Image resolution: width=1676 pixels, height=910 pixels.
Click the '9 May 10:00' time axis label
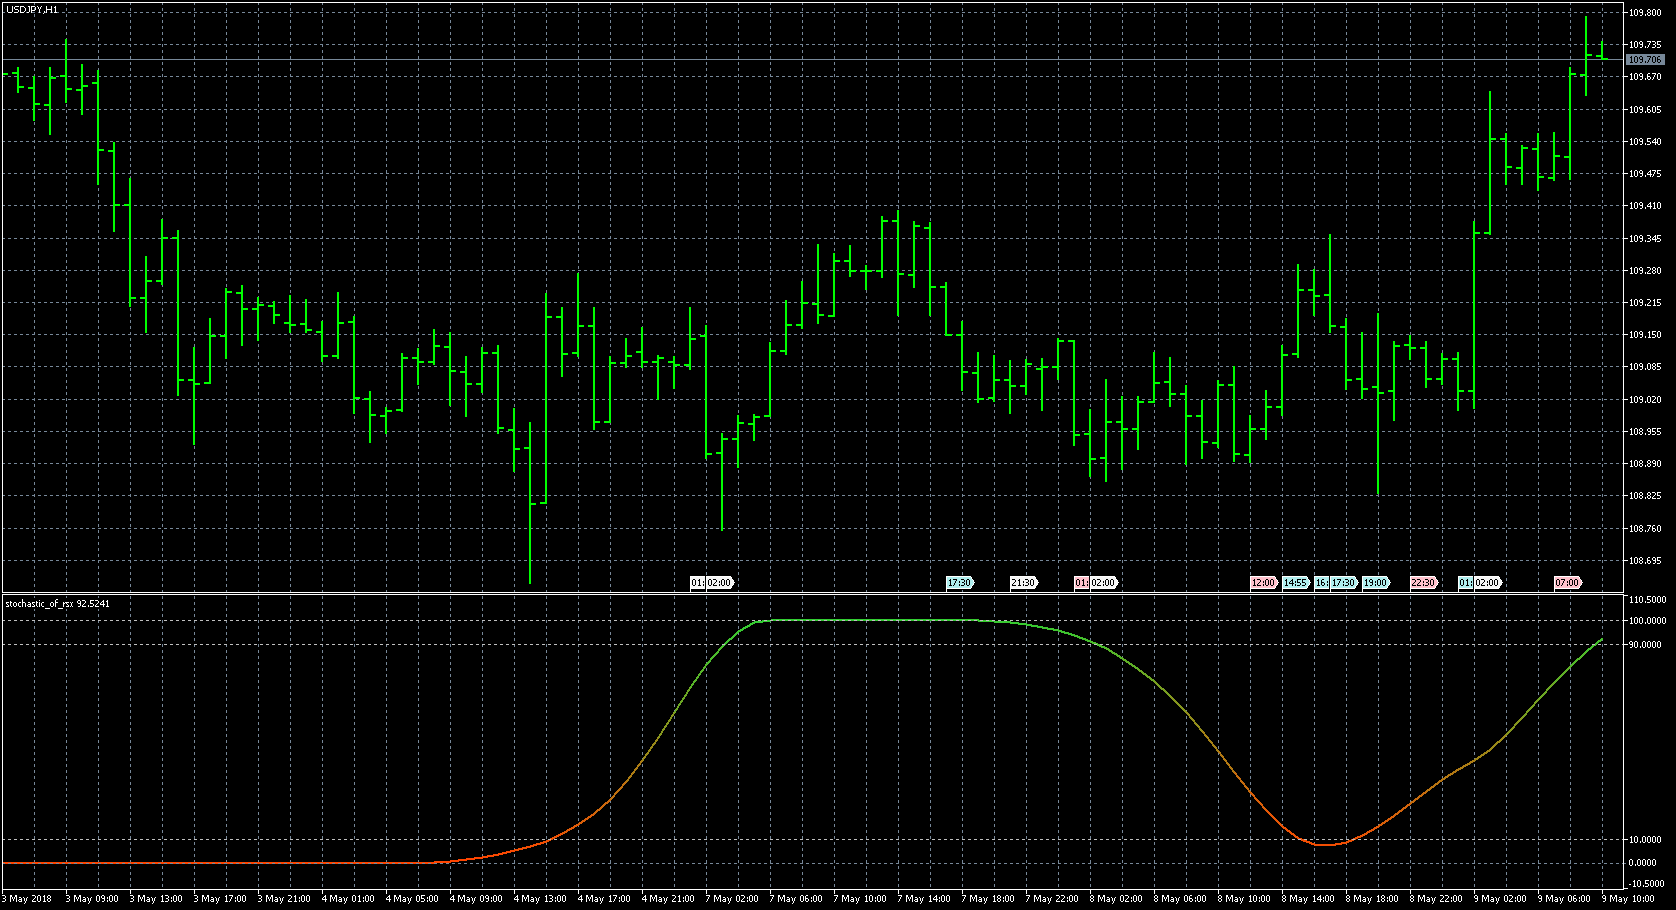tap(1628, 899)
